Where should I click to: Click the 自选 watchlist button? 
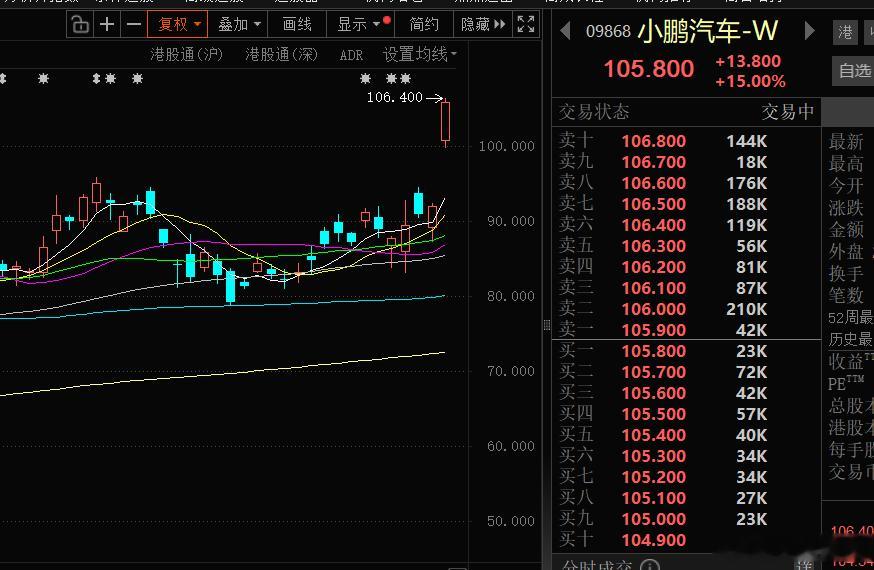[x=854, y=71]
